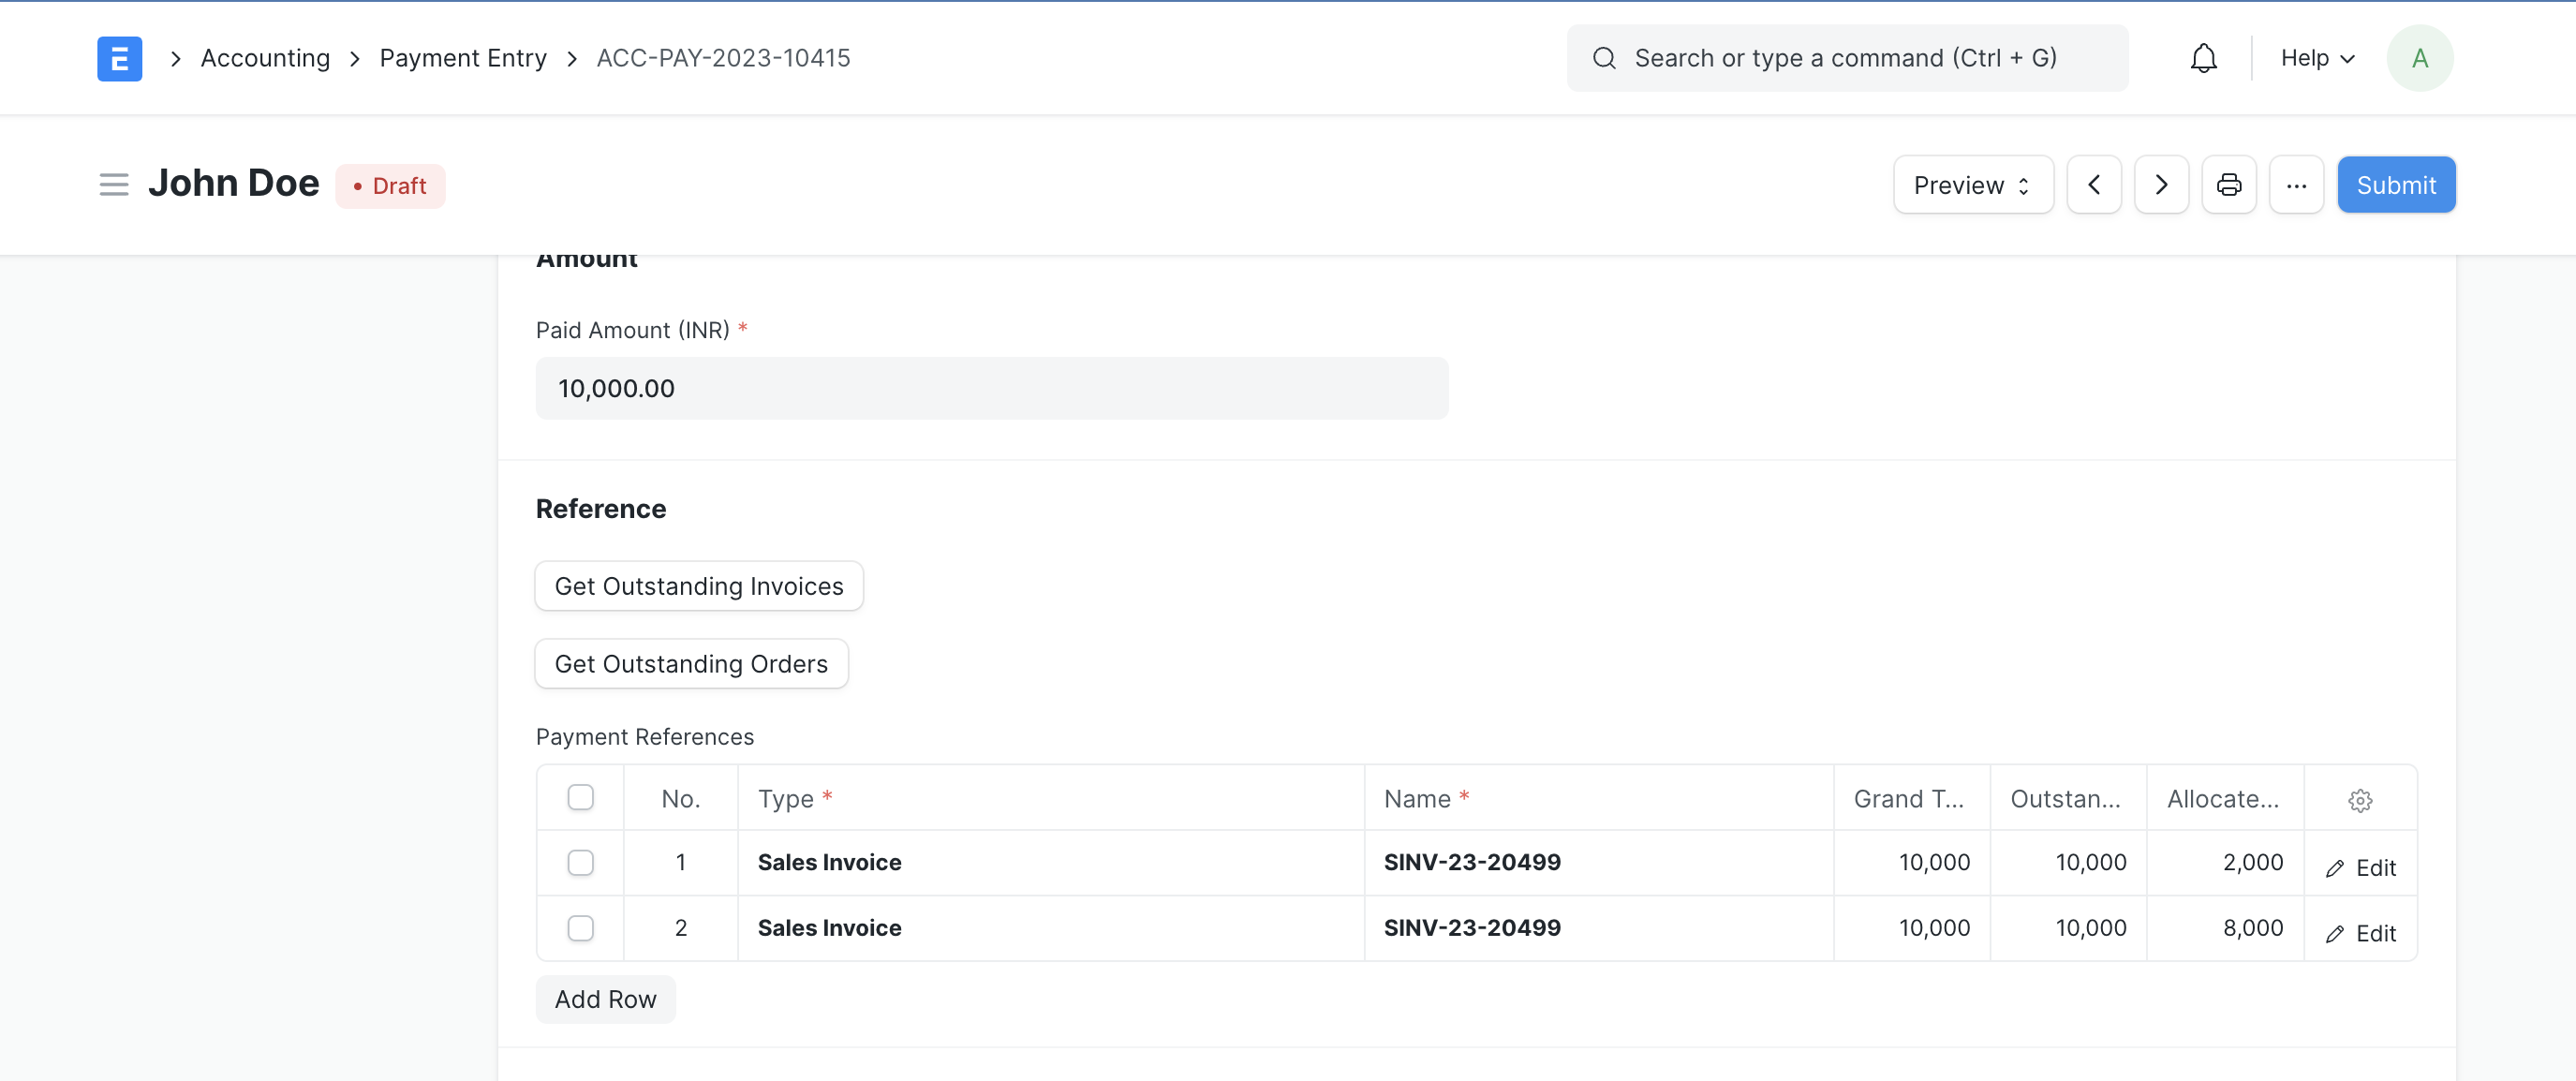
Task: Toggle the select all rows checkbox
Action: [x=582, y=797]
